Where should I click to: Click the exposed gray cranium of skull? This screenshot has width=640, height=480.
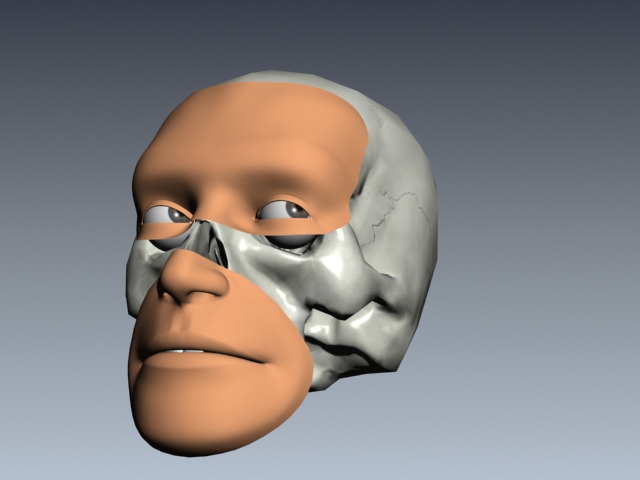pos(400,150)
